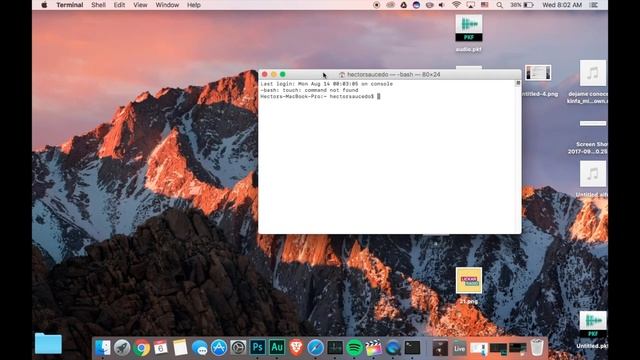
Task: Open the keyboard input flag menu
Action: [484, 5]
